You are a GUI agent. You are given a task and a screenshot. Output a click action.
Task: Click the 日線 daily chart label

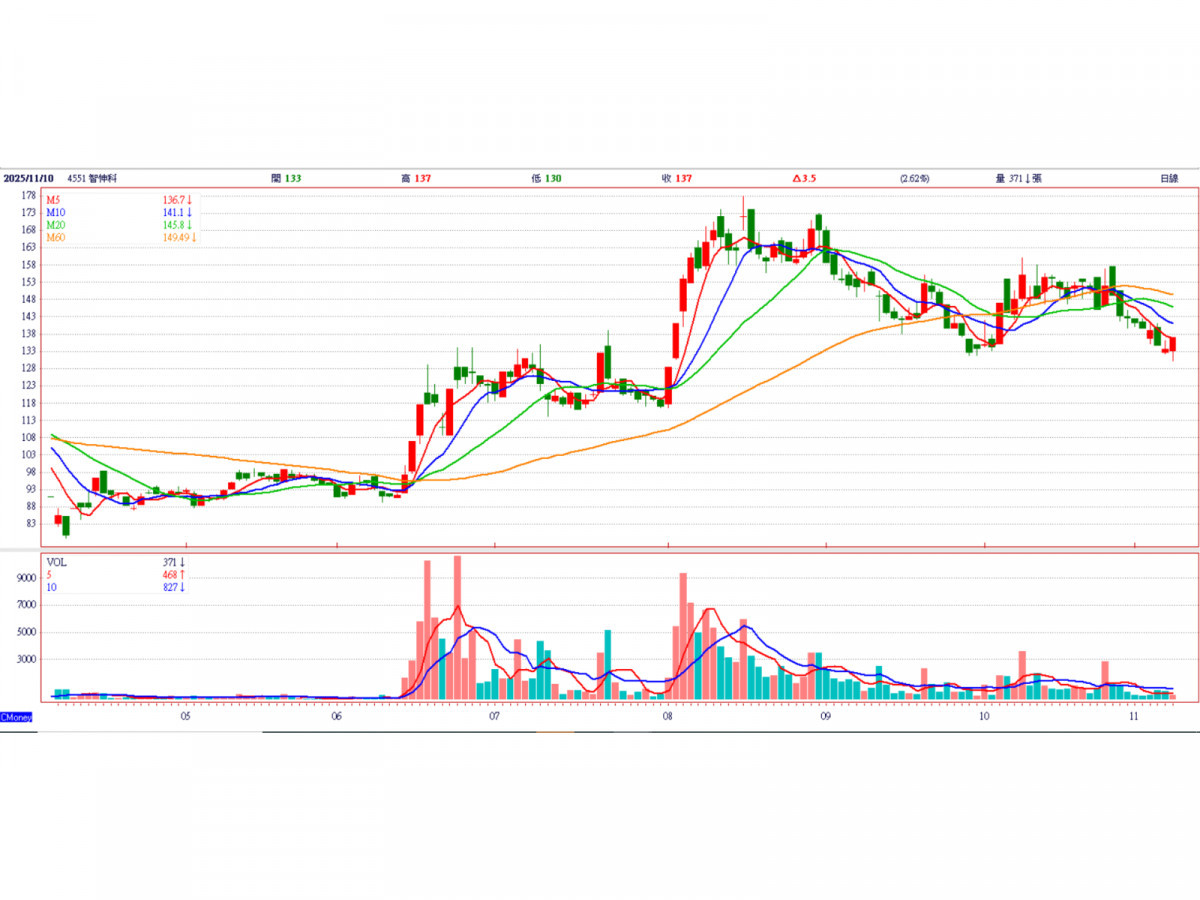(1168, 178)
